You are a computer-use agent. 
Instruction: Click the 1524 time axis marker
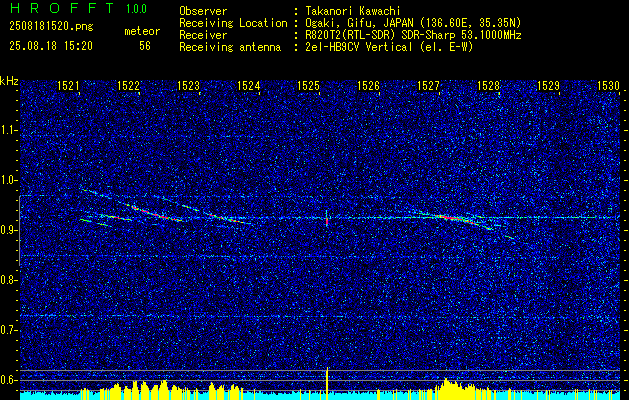[248, 86]
